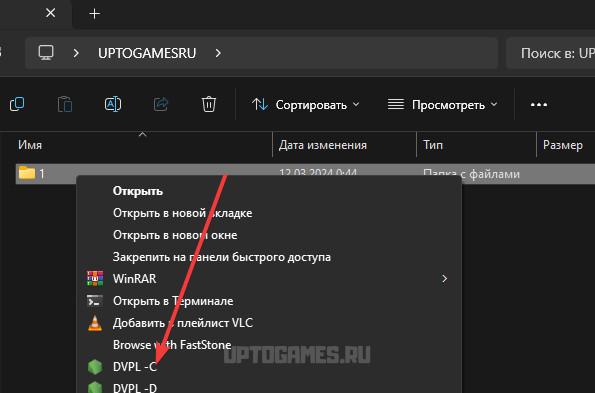Screen dimensions: 595x393
Task: Click the This PC monitor icon
Action: (46, 53)
